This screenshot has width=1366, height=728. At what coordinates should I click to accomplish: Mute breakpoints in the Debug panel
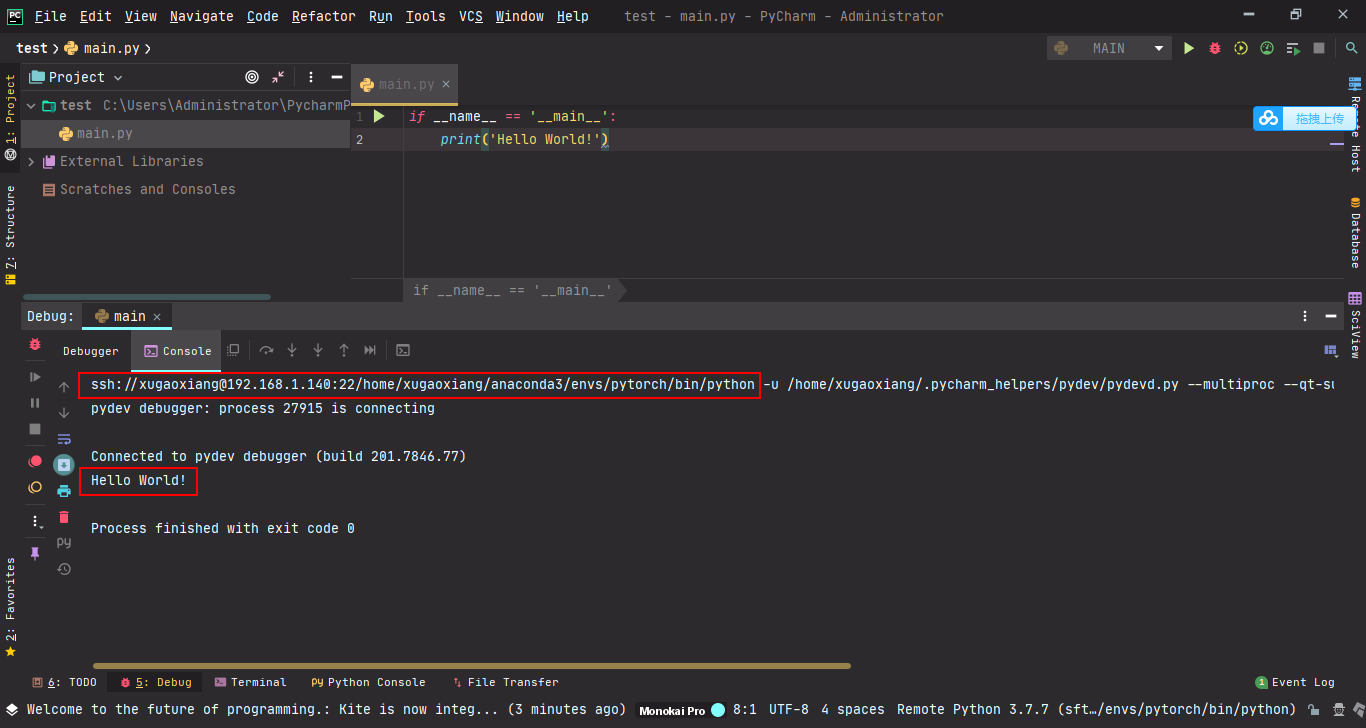click(x=35, y=487)
